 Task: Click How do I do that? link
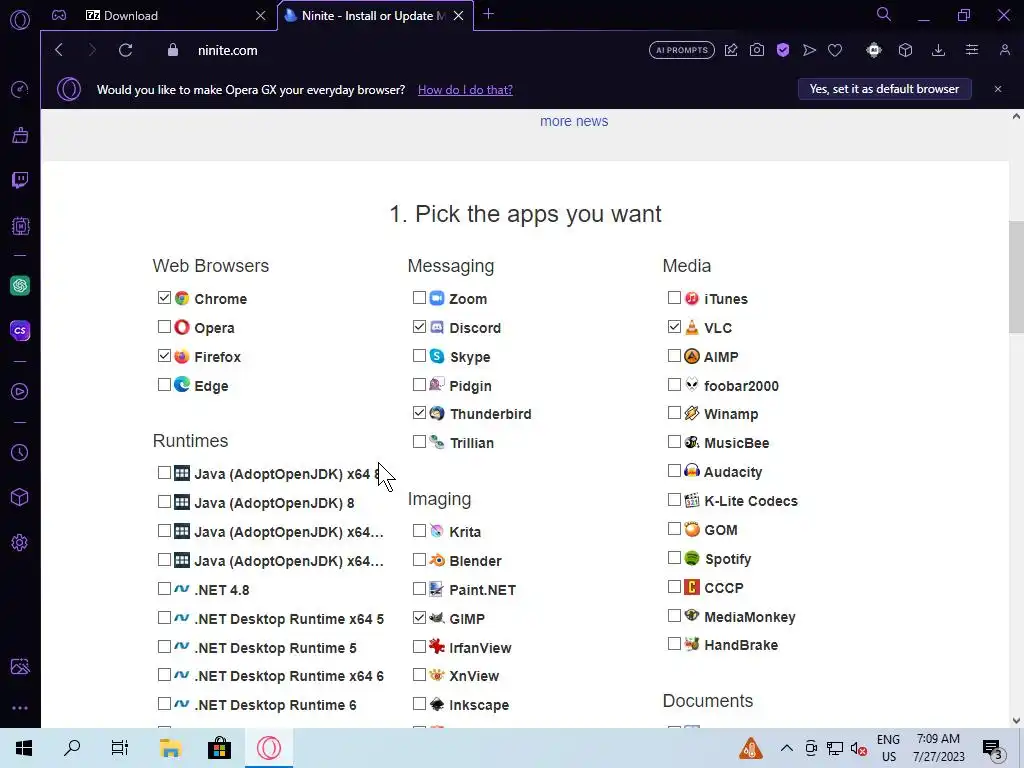click(x=465, y=90)
